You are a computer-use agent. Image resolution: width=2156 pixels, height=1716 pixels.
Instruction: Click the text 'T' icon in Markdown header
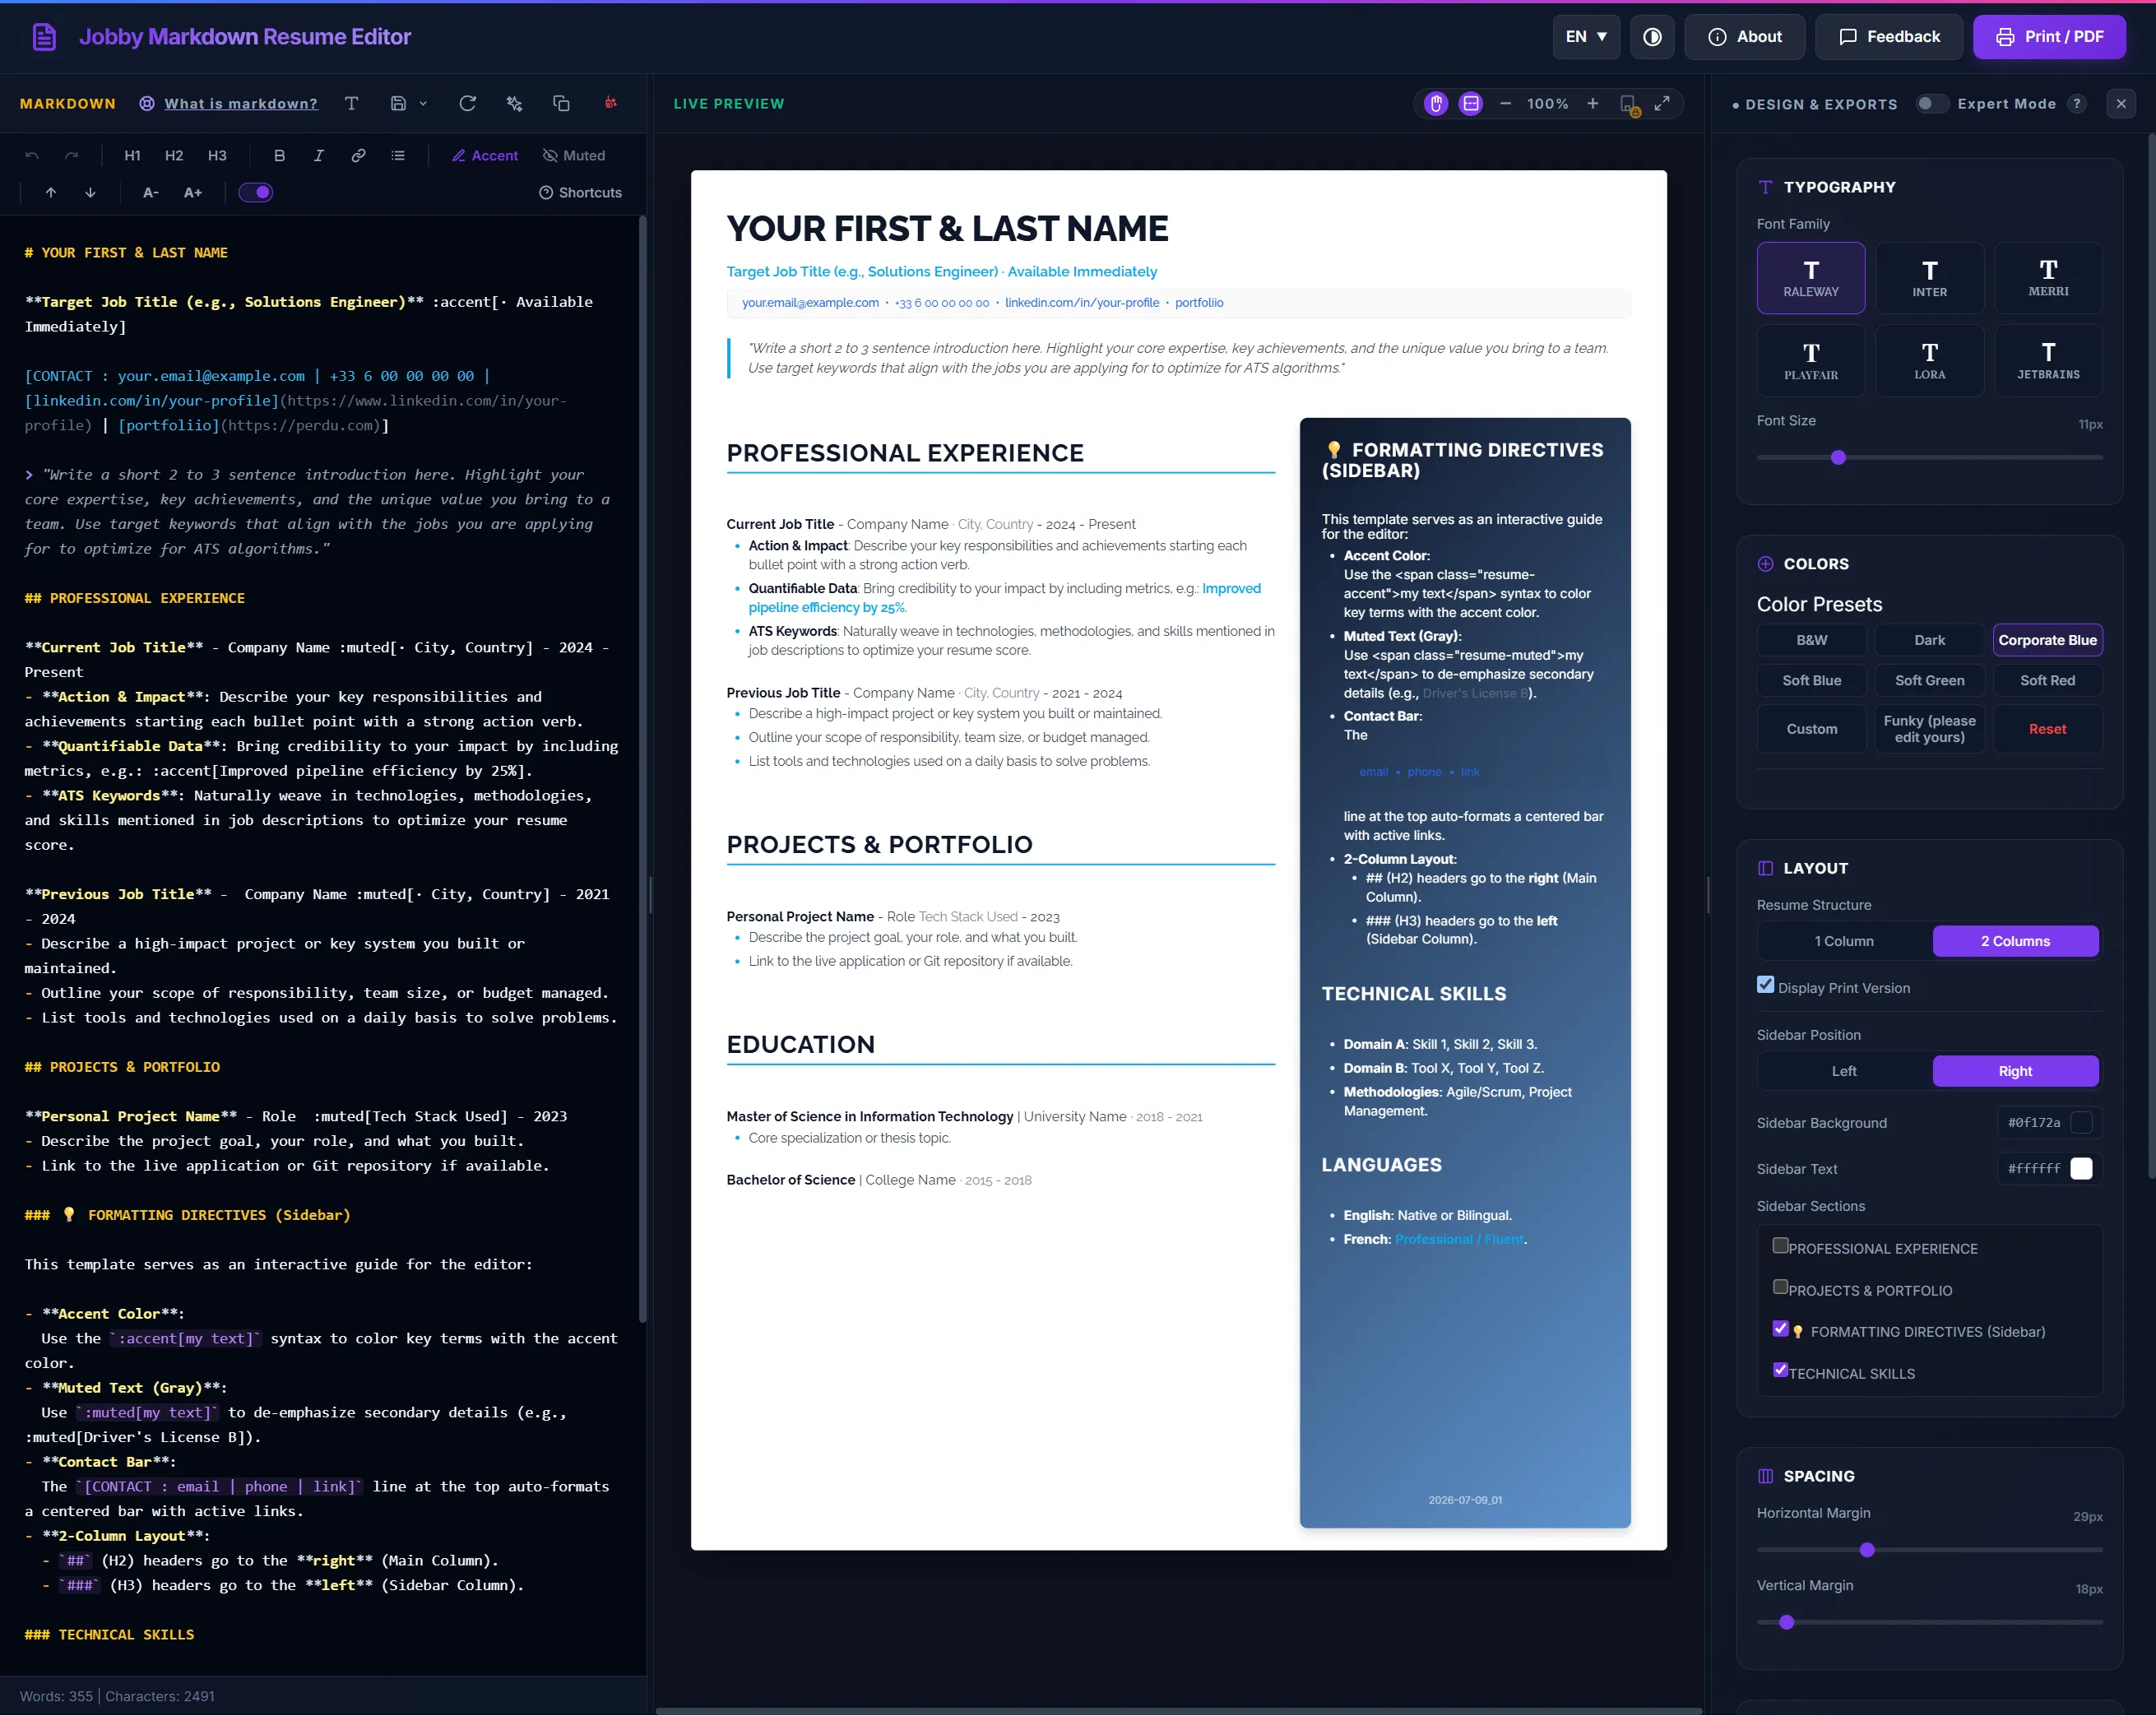click(351, 104)
